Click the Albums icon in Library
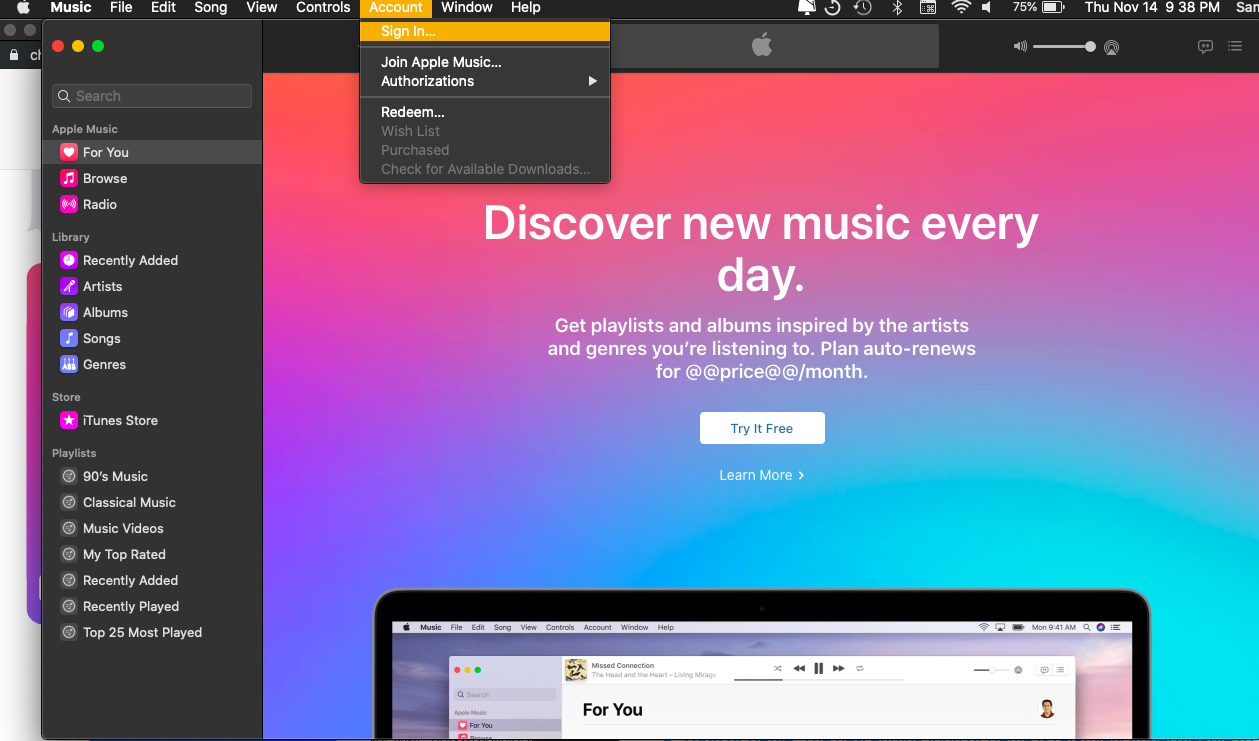 tap(68, 312)
